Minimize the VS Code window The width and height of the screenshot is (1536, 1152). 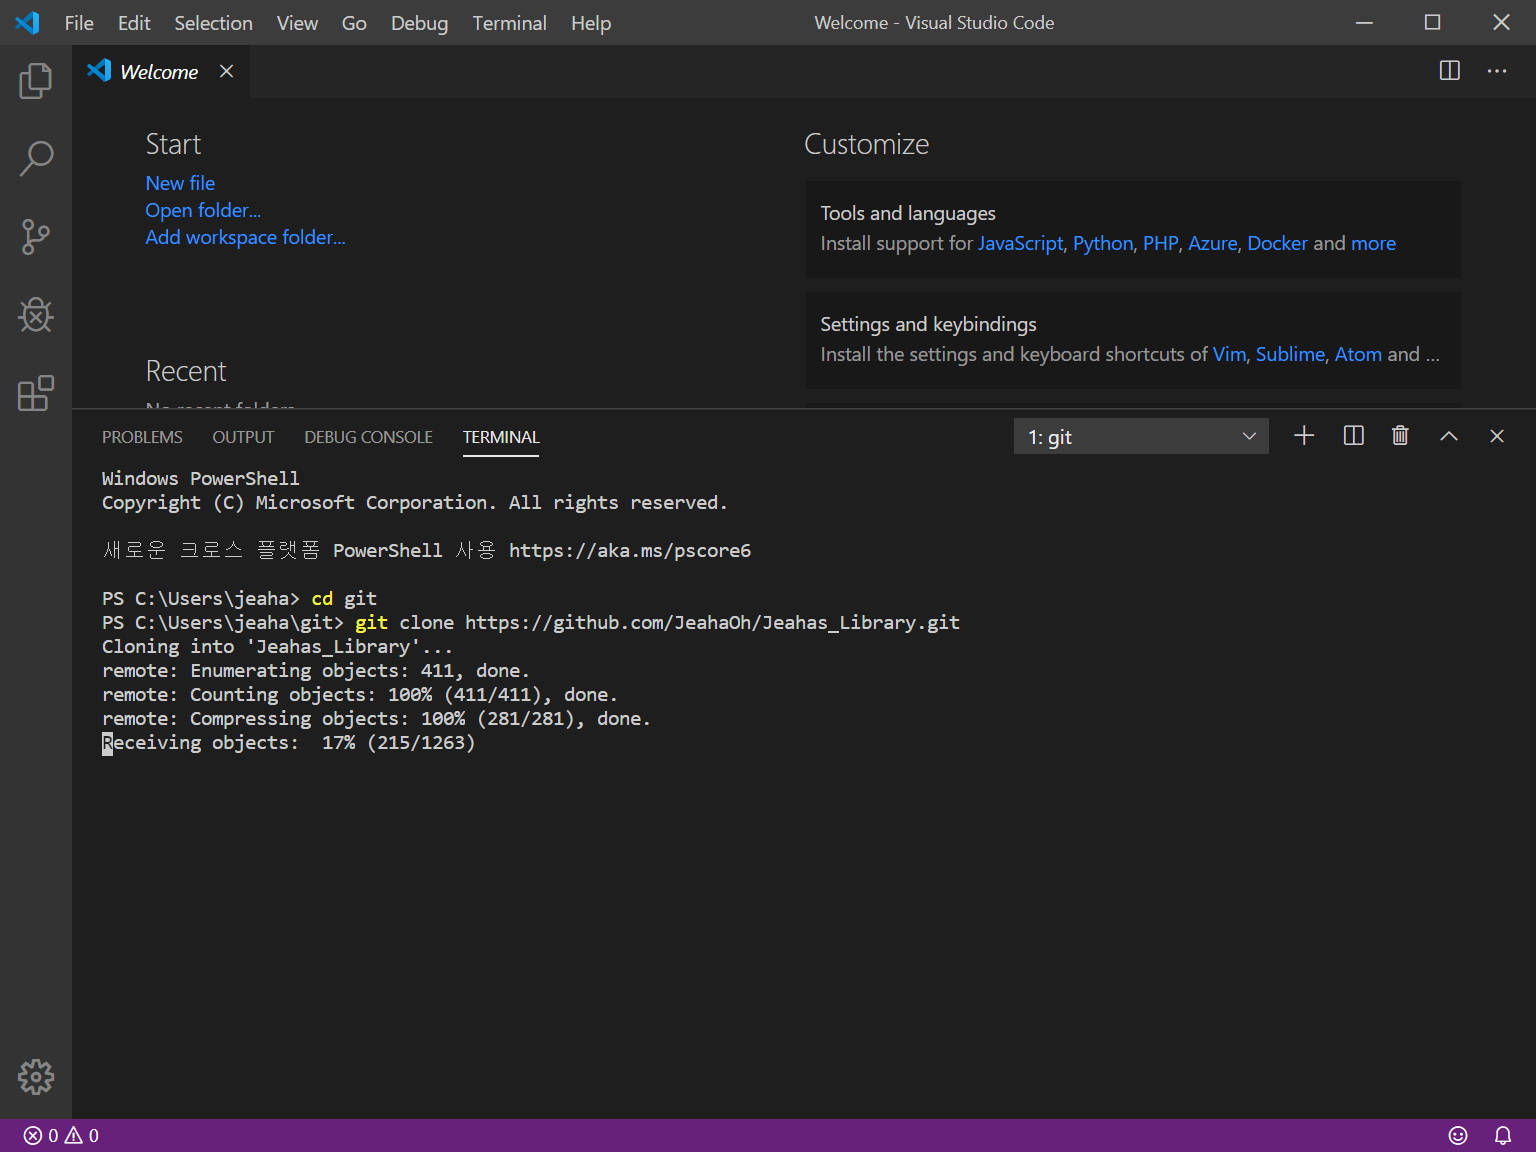coord(1364,22)
